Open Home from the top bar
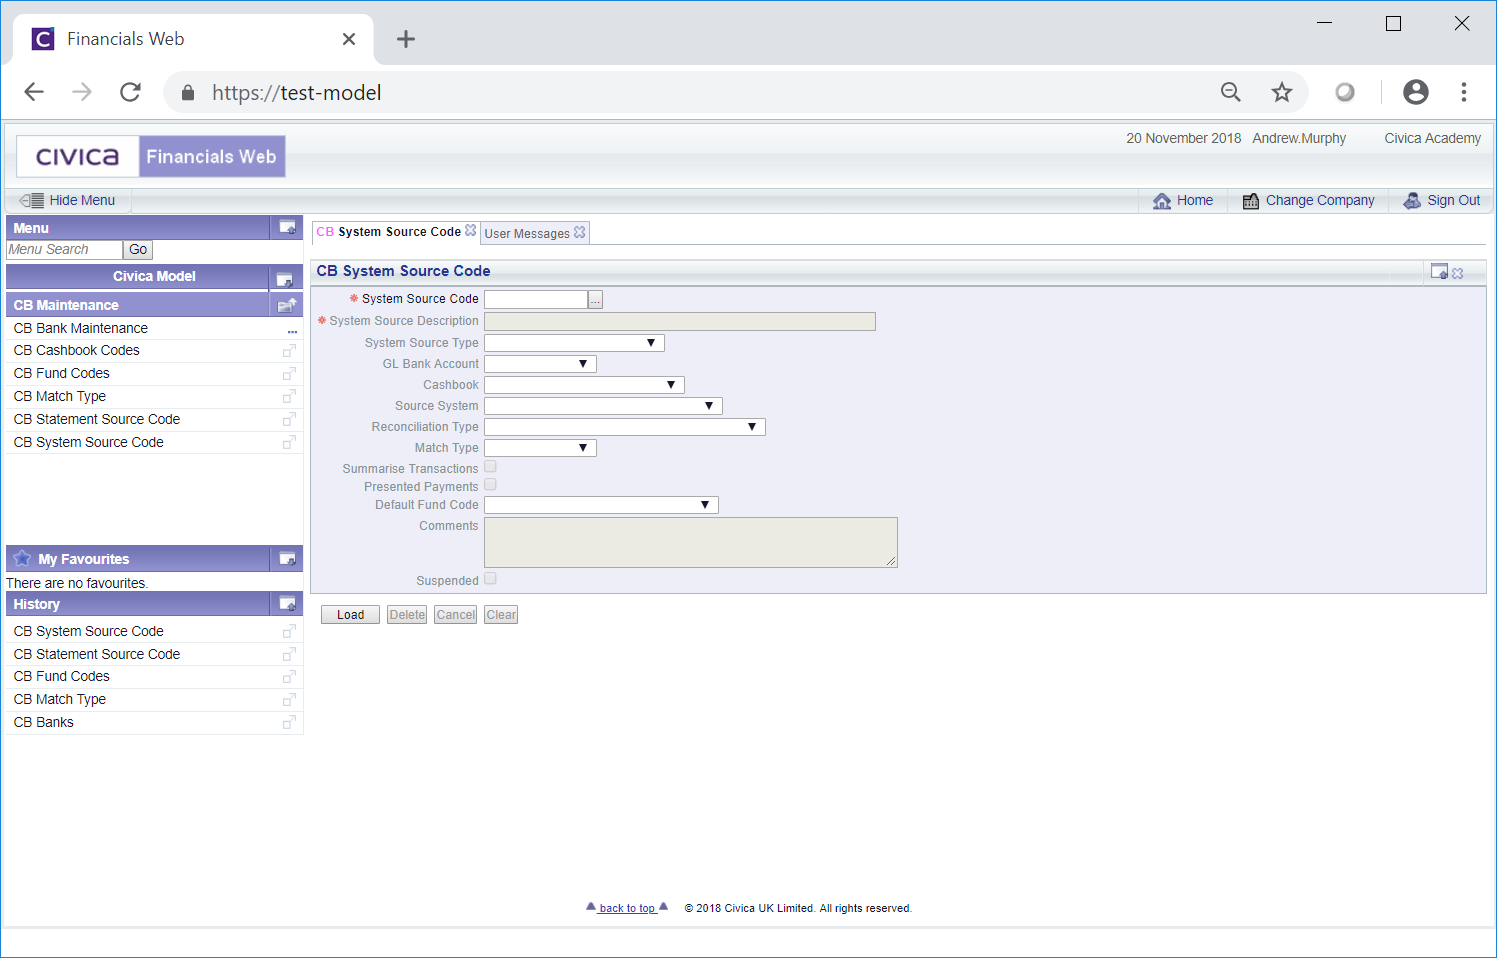This screenshot has height=958, width=1497. (1183, 200)
